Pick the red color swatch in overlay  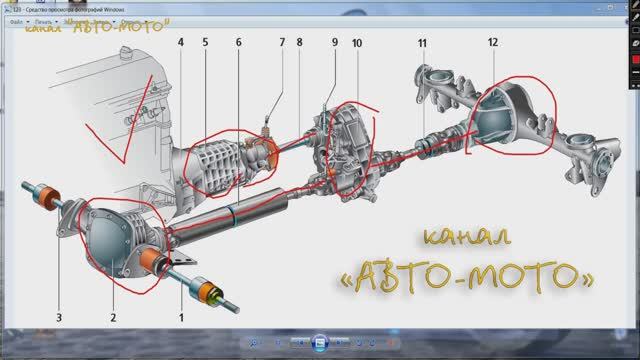[x=636, y=60]
